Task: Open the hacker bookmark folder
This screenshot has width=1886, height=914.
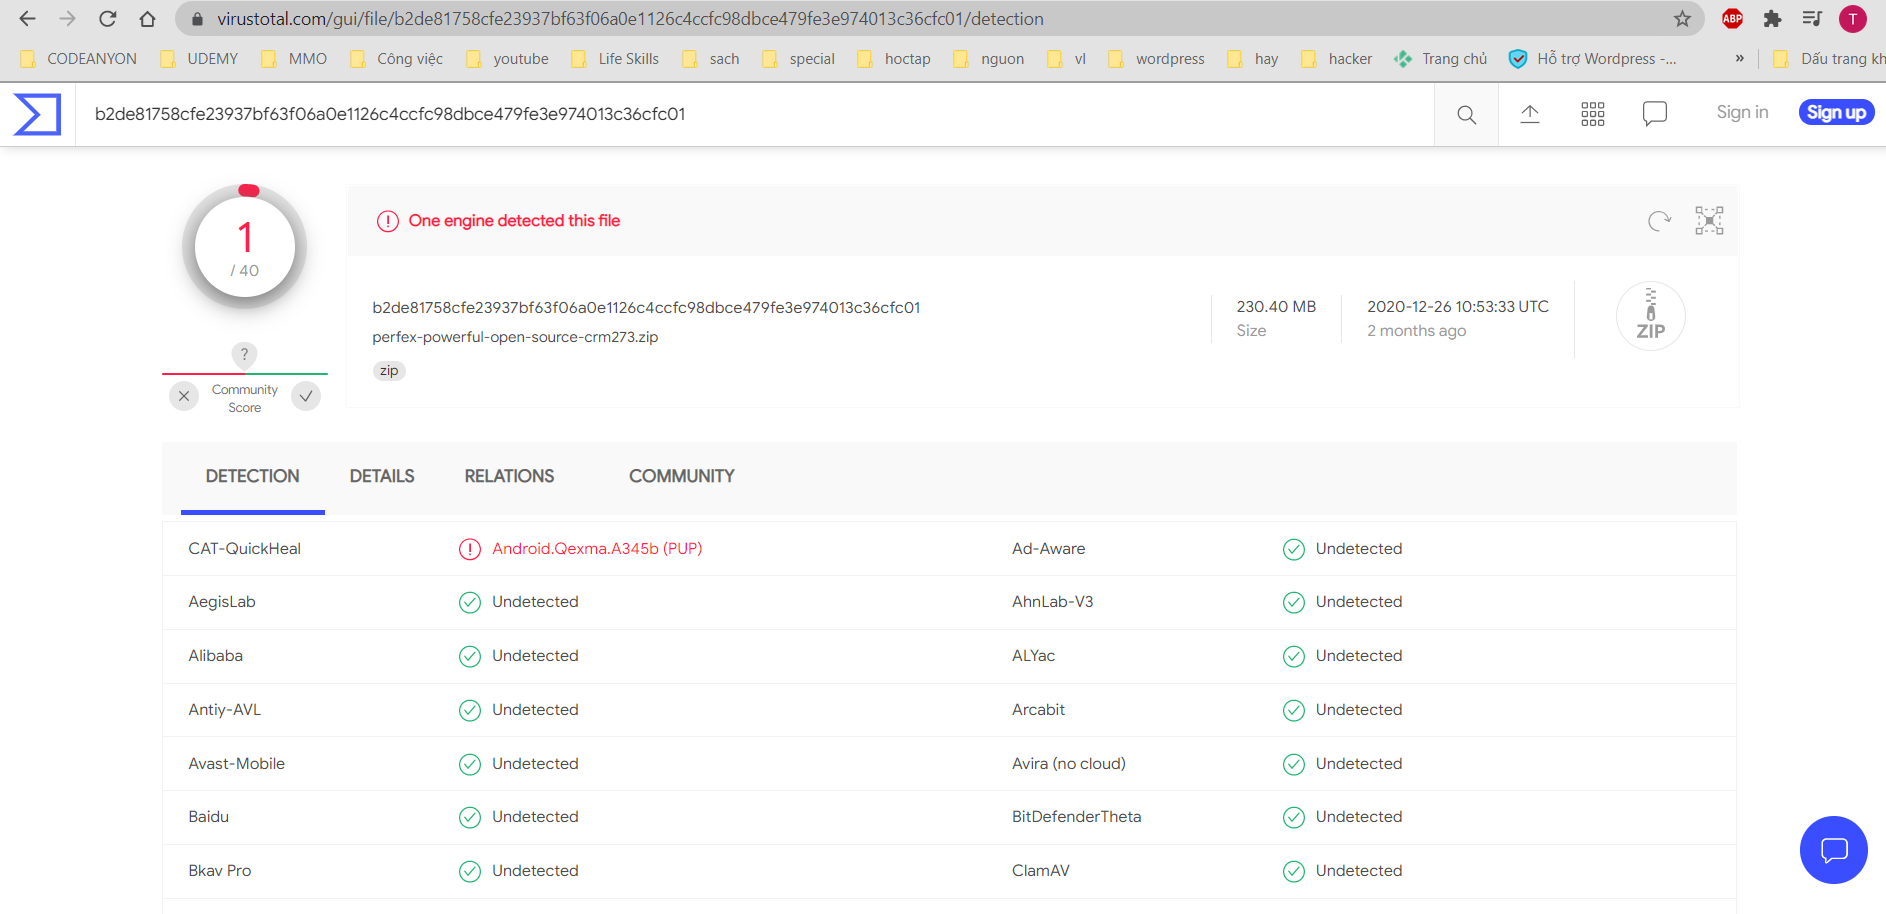Action: [1337, 59]
